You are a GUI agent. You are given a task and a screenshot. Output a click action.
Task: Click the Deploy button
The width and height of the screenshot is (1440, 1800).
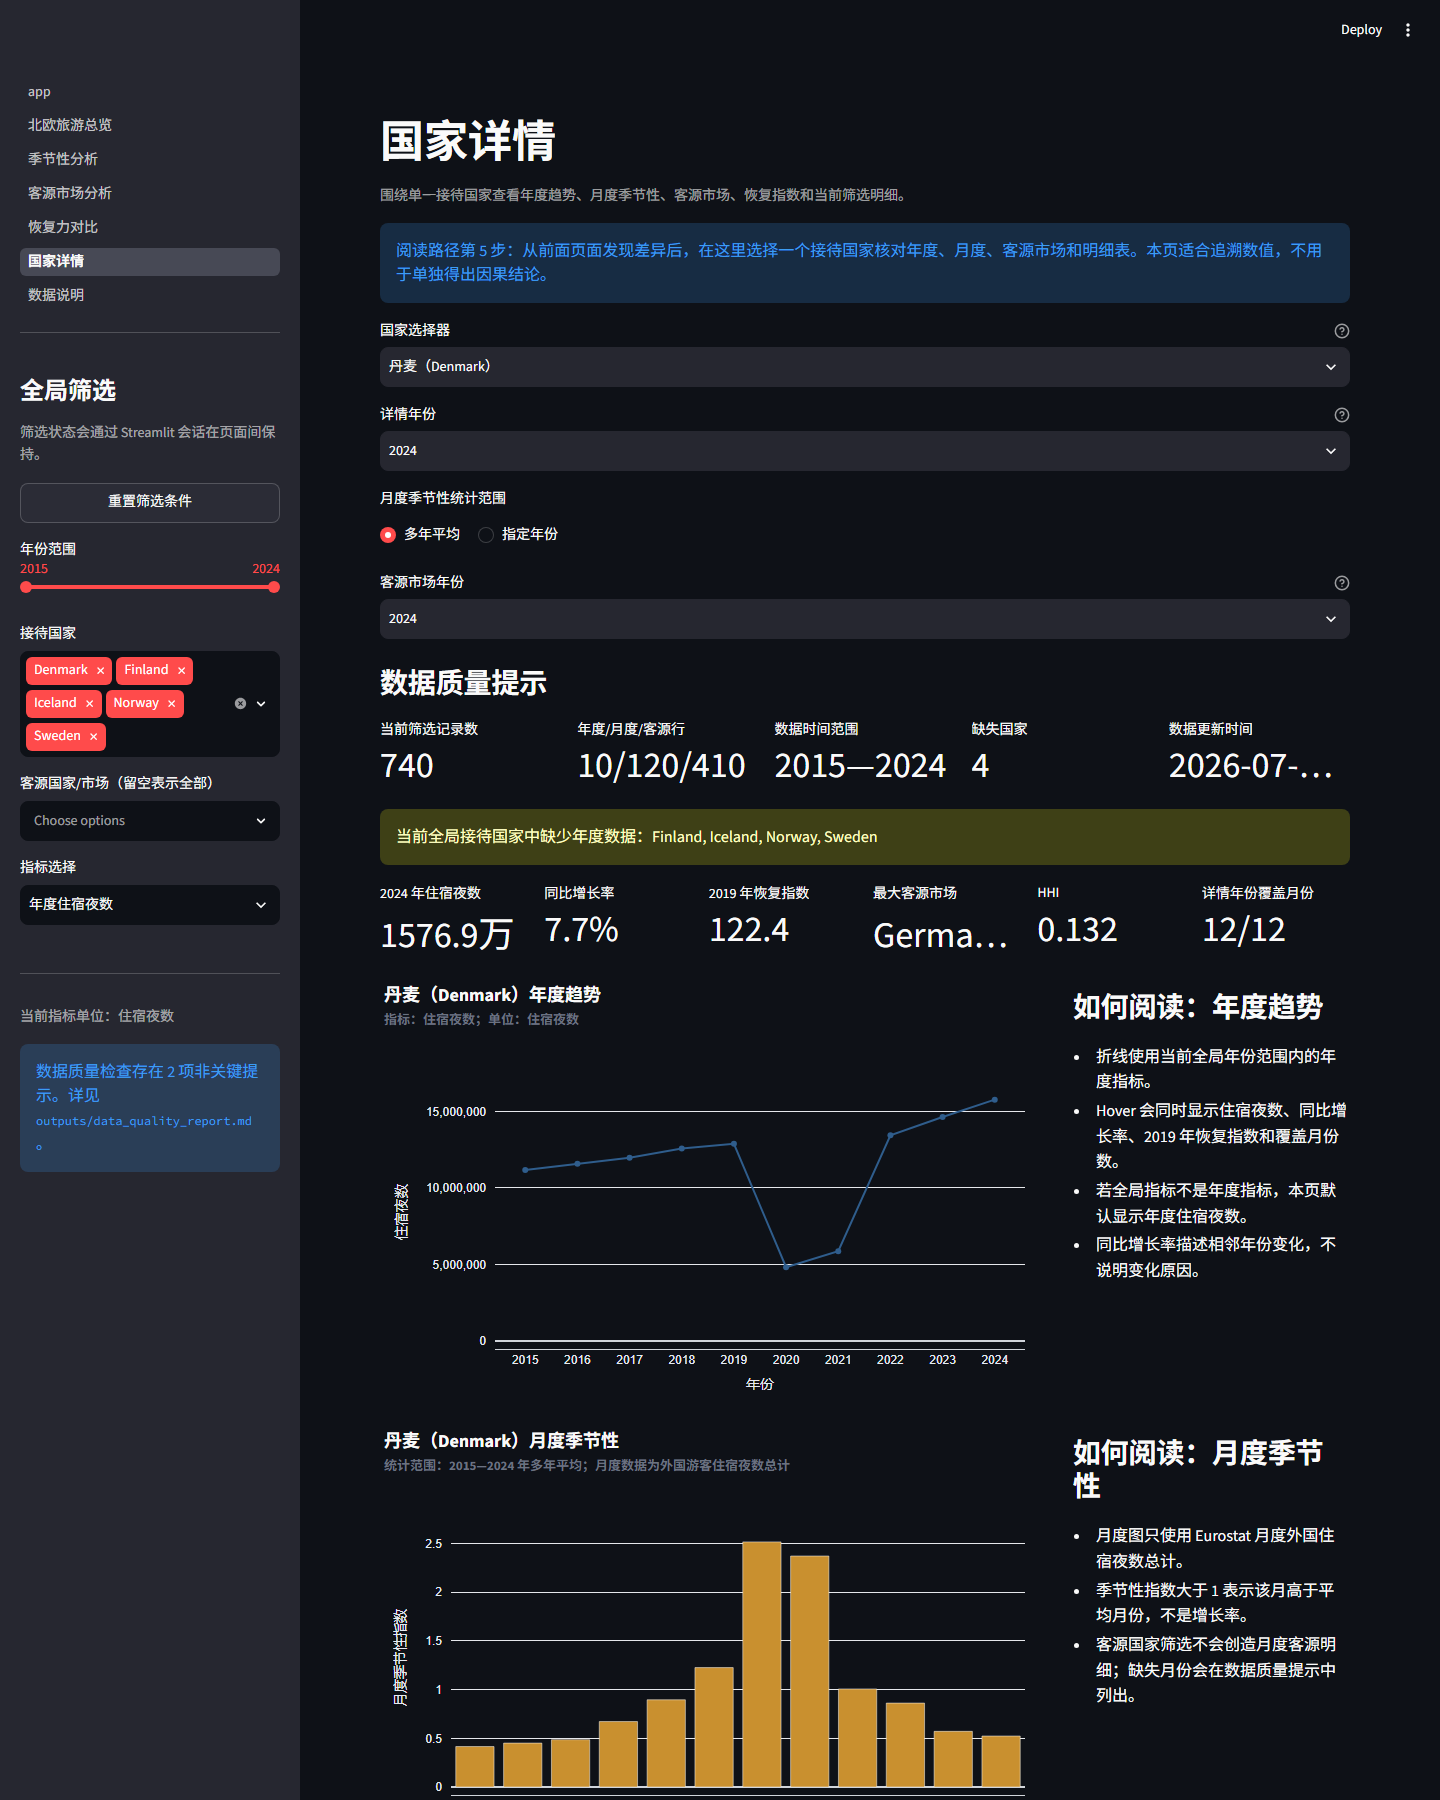tap(1361, 30)
